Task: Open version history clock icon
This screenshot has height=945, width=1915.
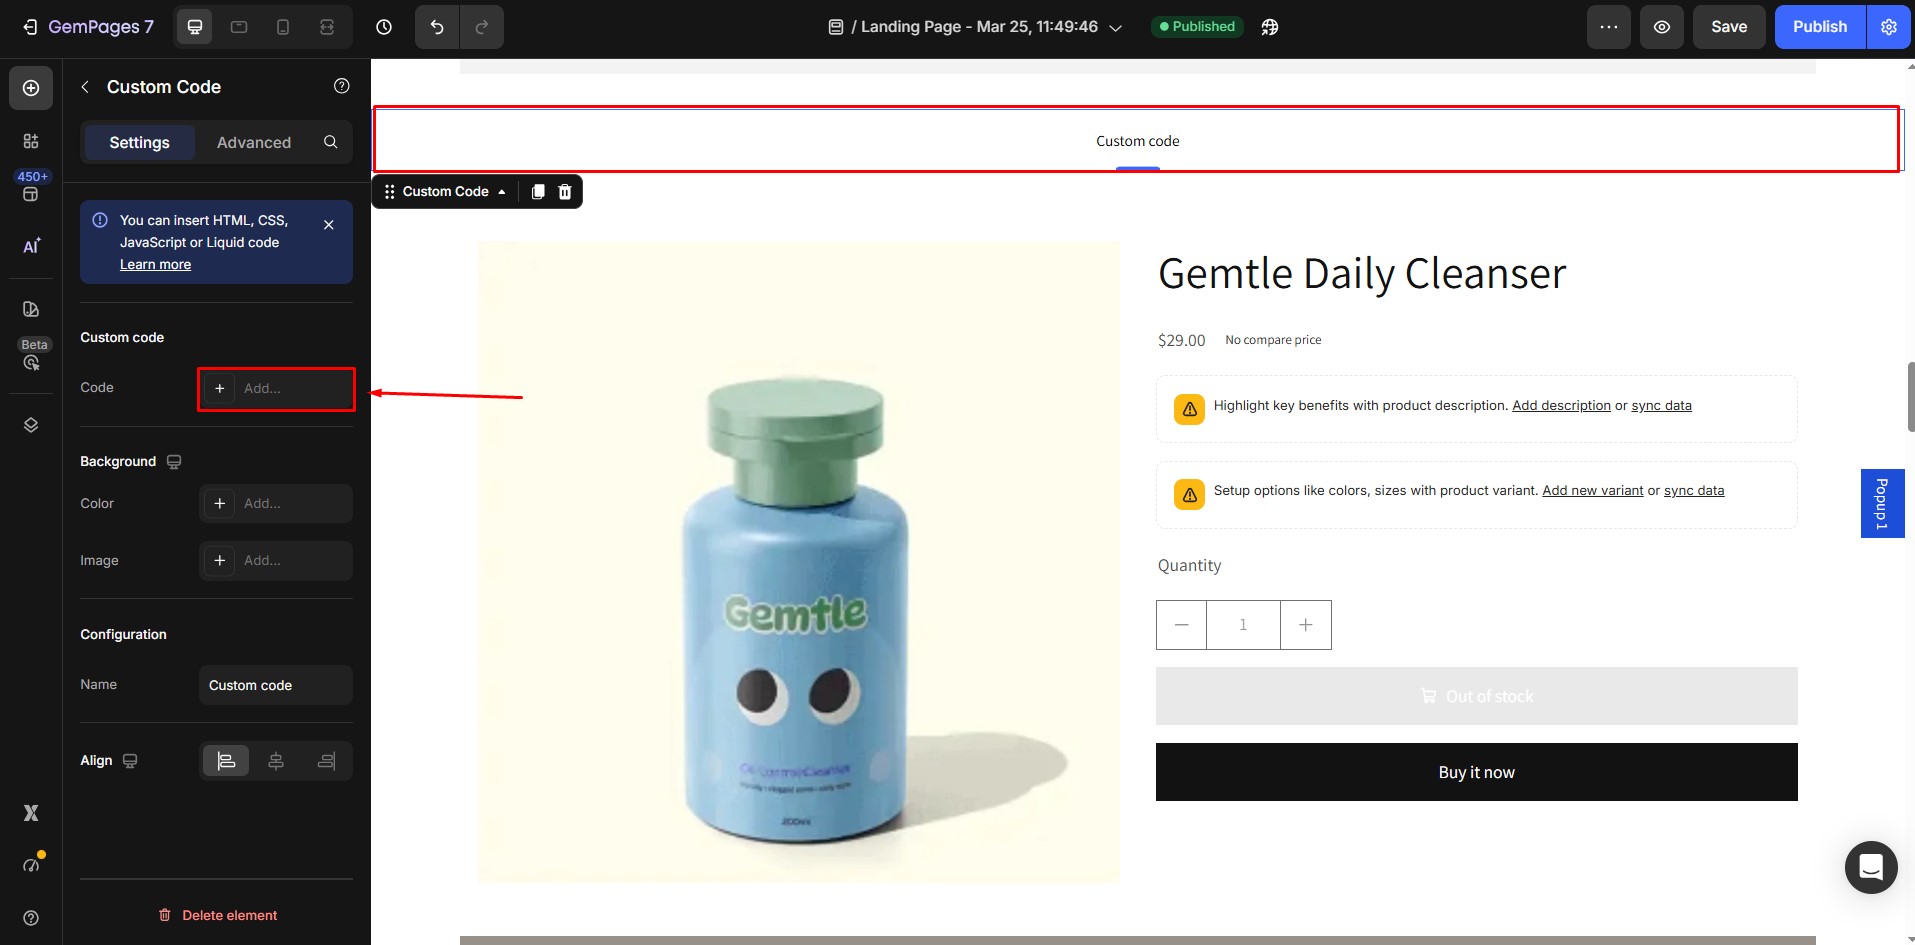Action: 384,27
